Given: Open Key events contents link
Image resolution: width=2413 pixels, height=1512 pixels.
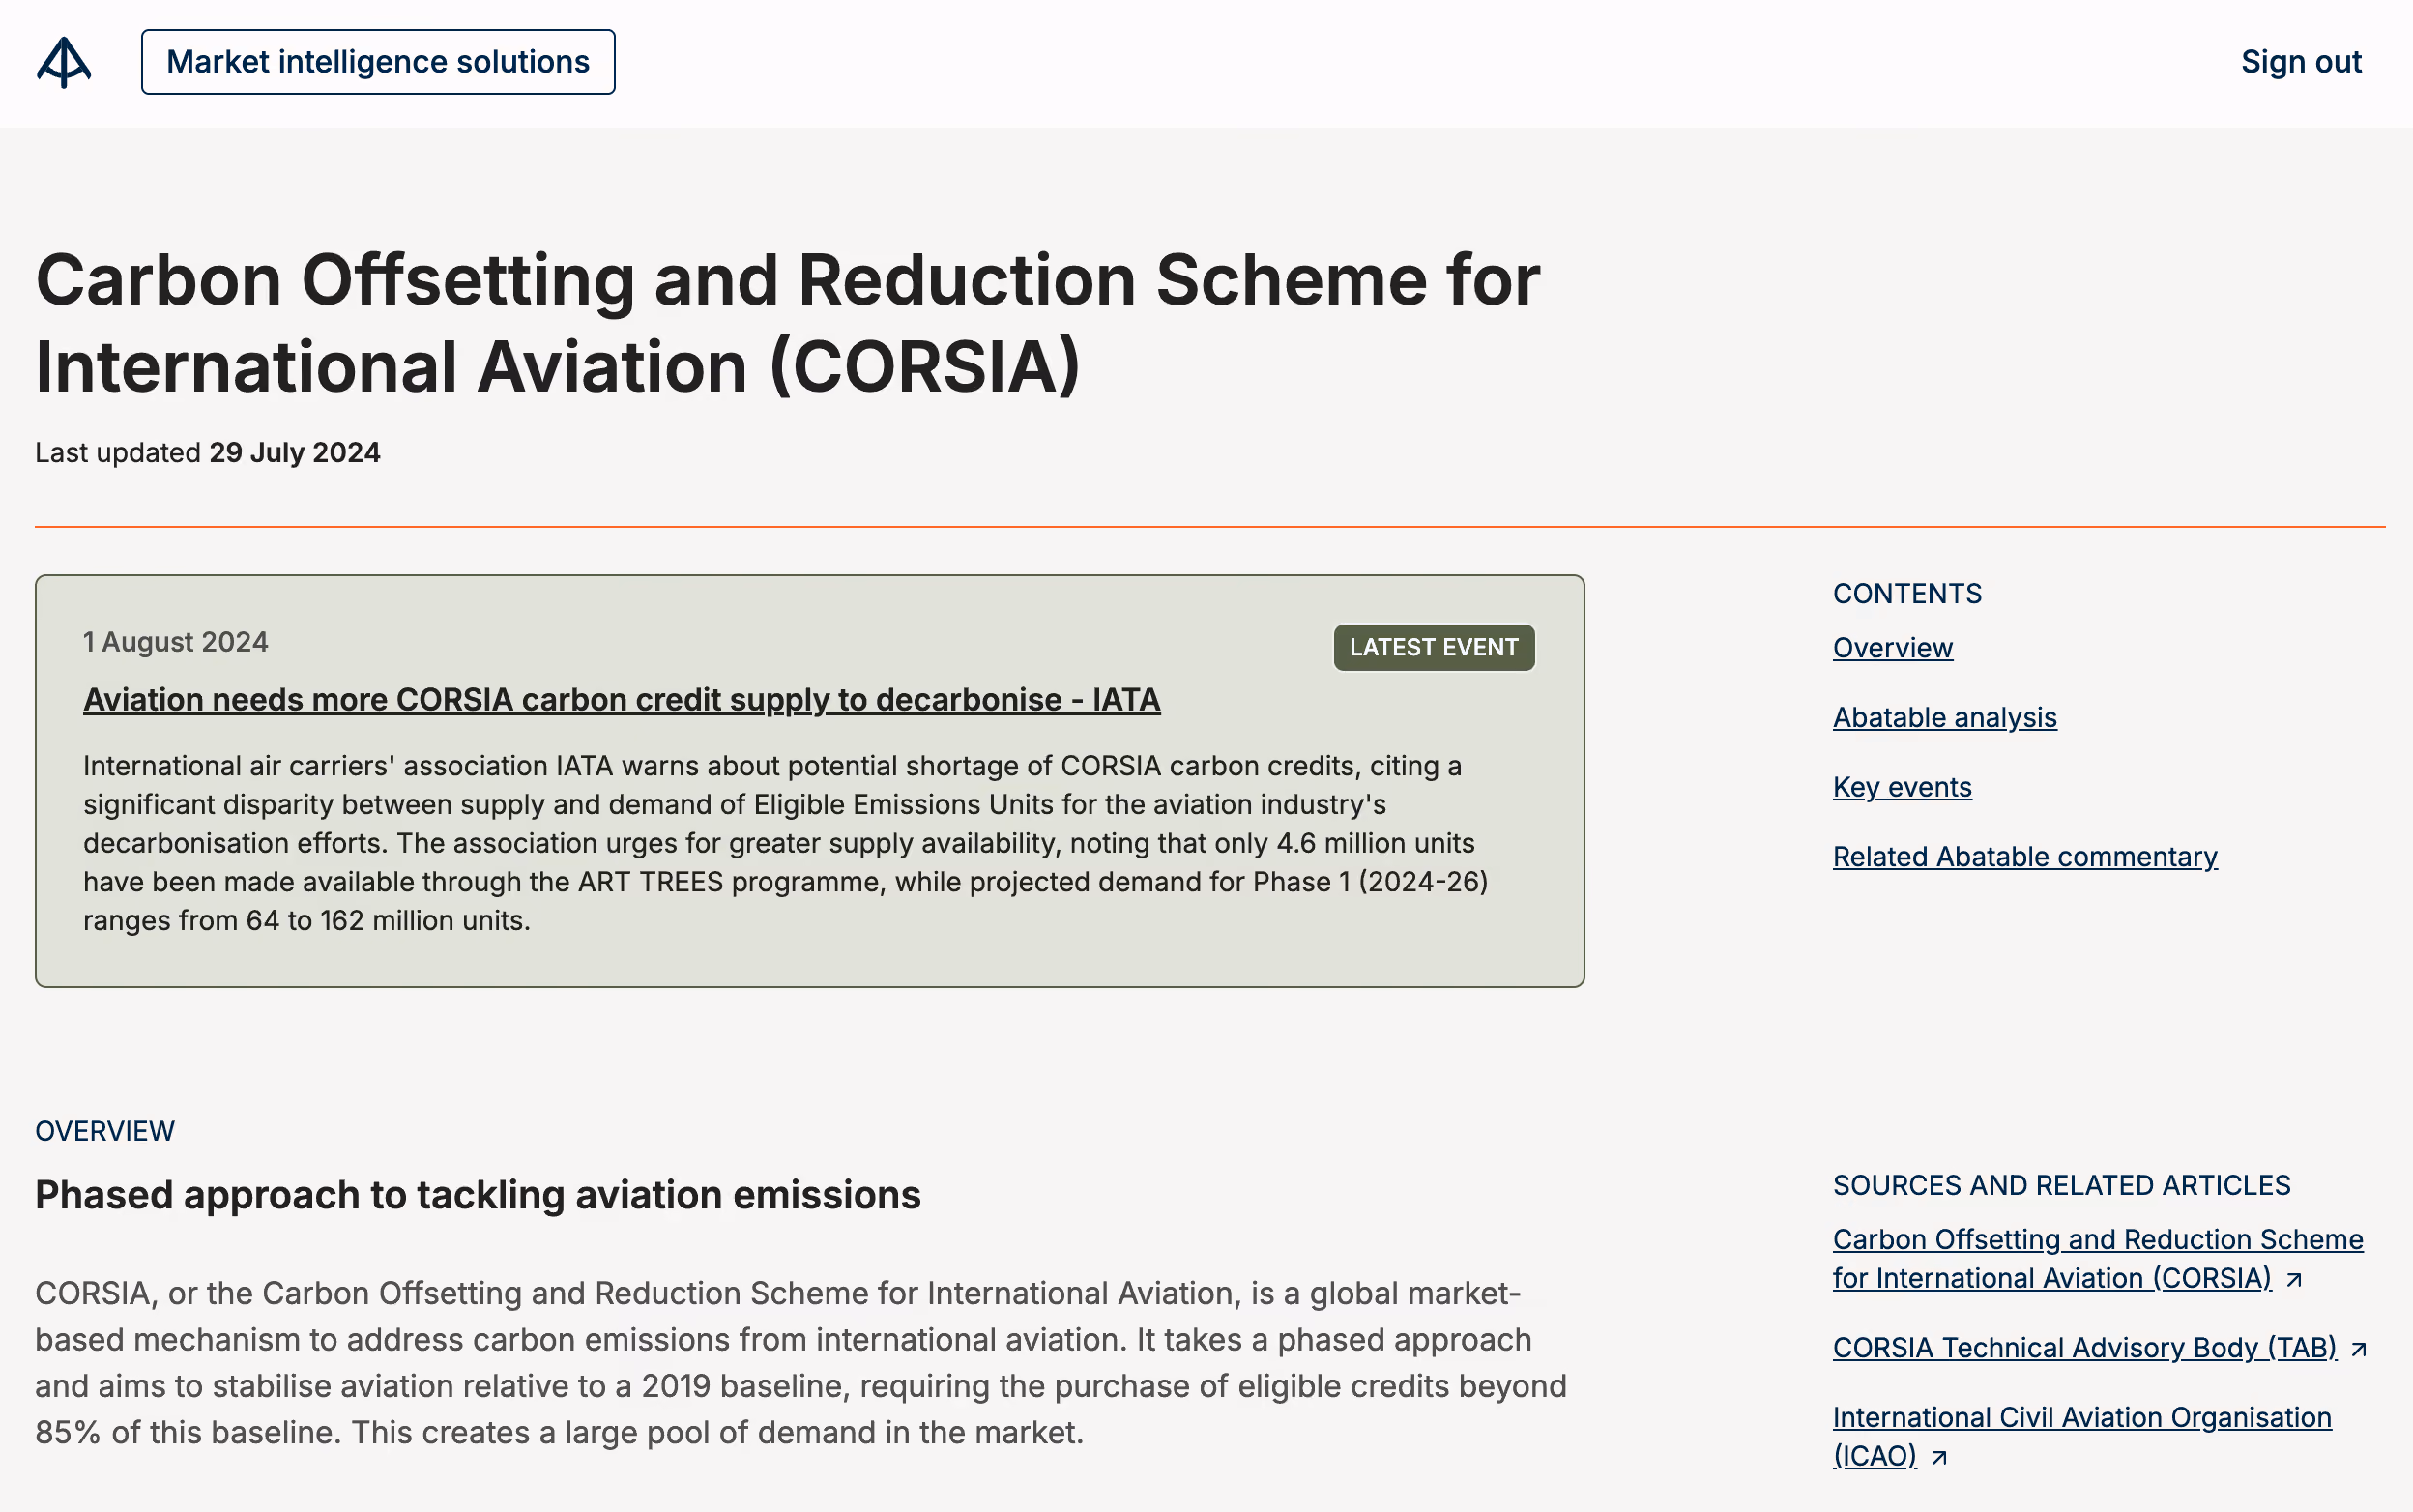Looking at the screenshot, I should (x=1901, y=787).
